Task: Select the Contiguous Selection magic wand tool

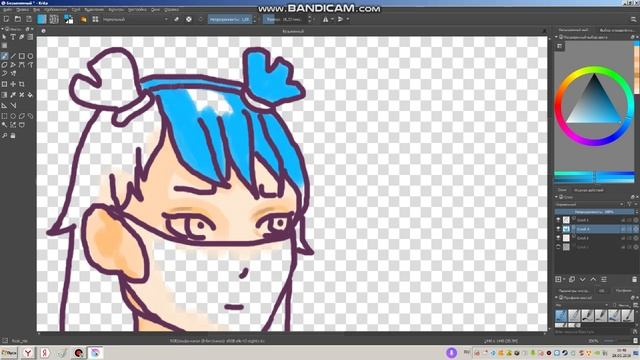Action: [4, 124]
